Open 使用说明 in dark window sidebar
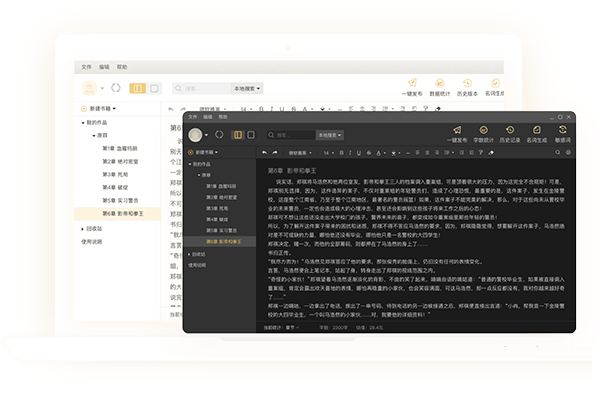 (x=197, y=265)
